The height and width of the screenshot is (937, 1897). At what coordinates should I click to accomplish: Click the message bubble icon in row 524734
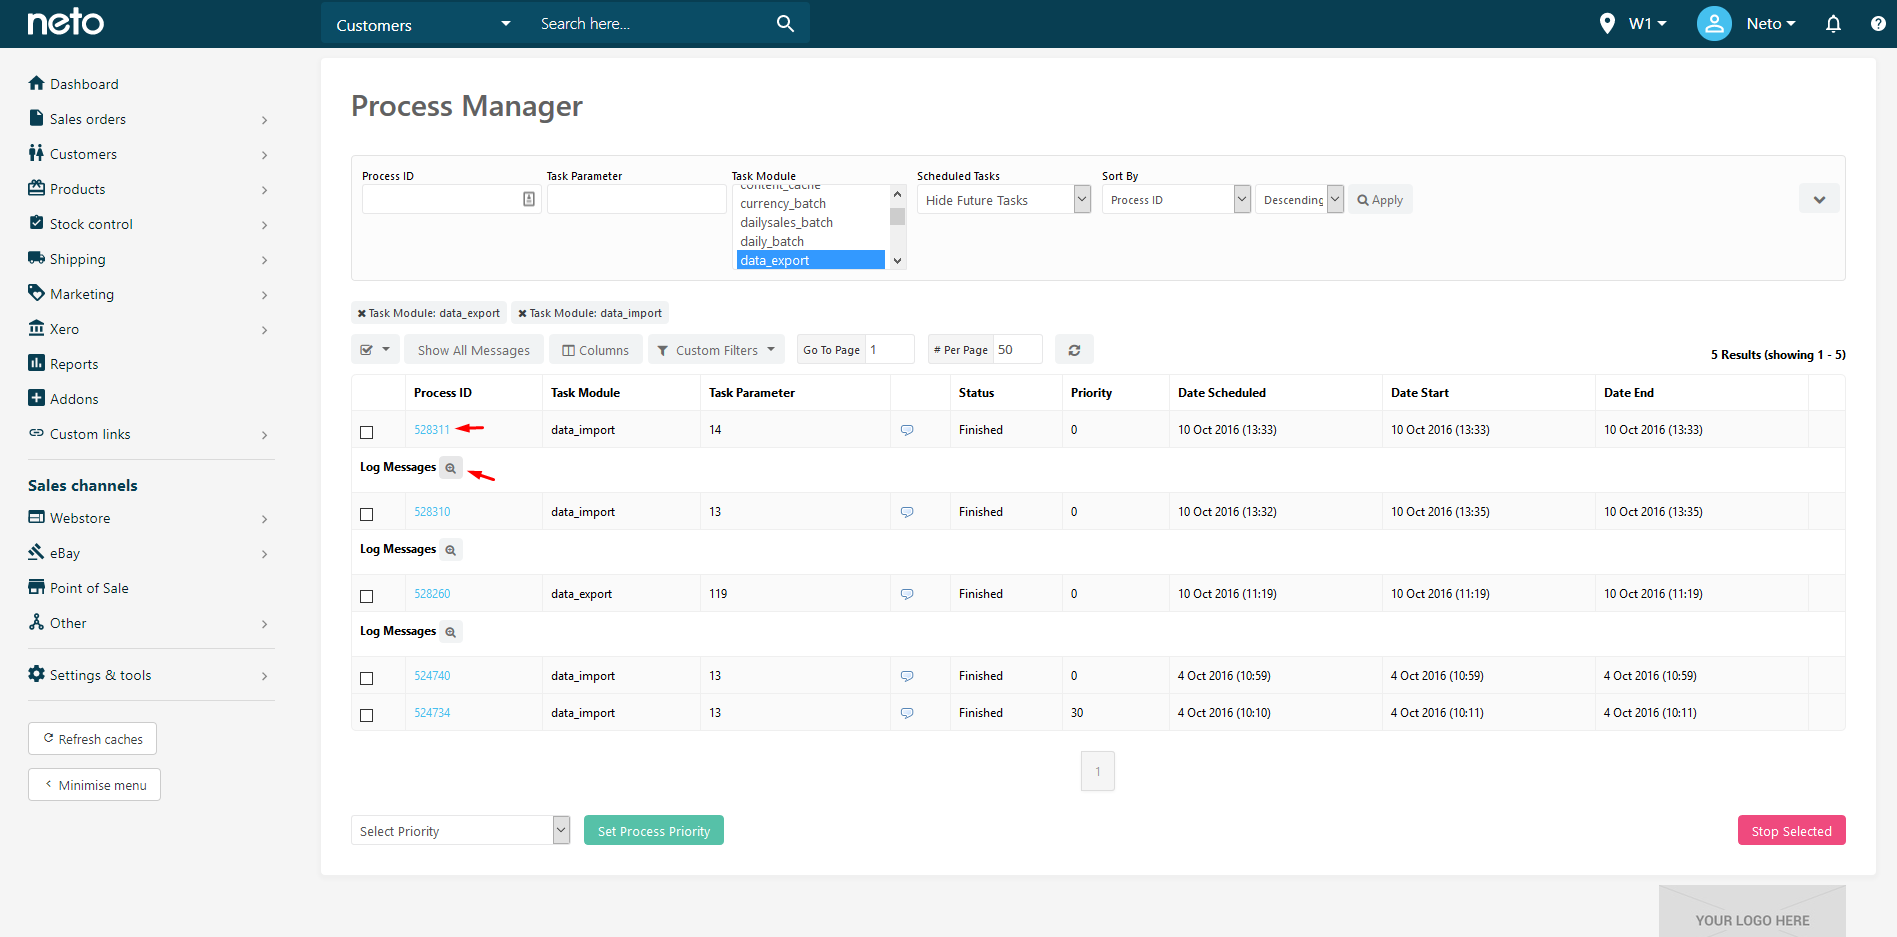(907, 713)
